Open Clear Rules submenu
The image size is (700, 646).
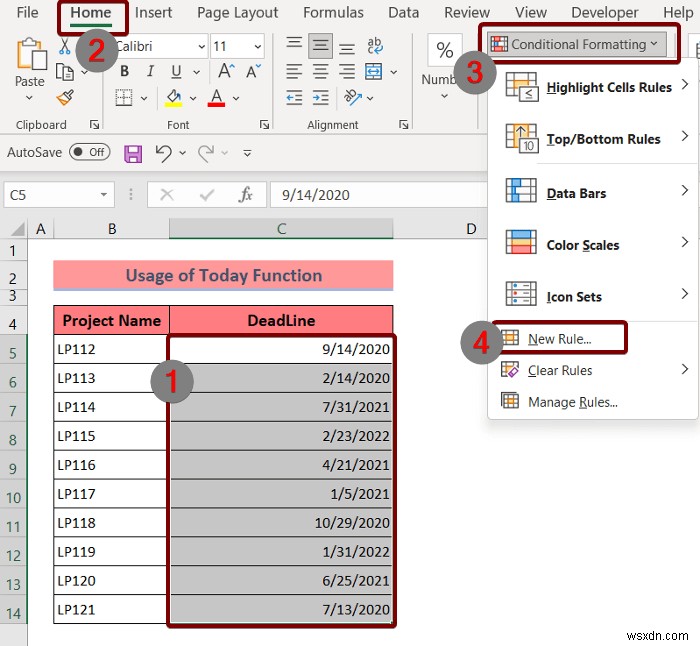point(594,370)
